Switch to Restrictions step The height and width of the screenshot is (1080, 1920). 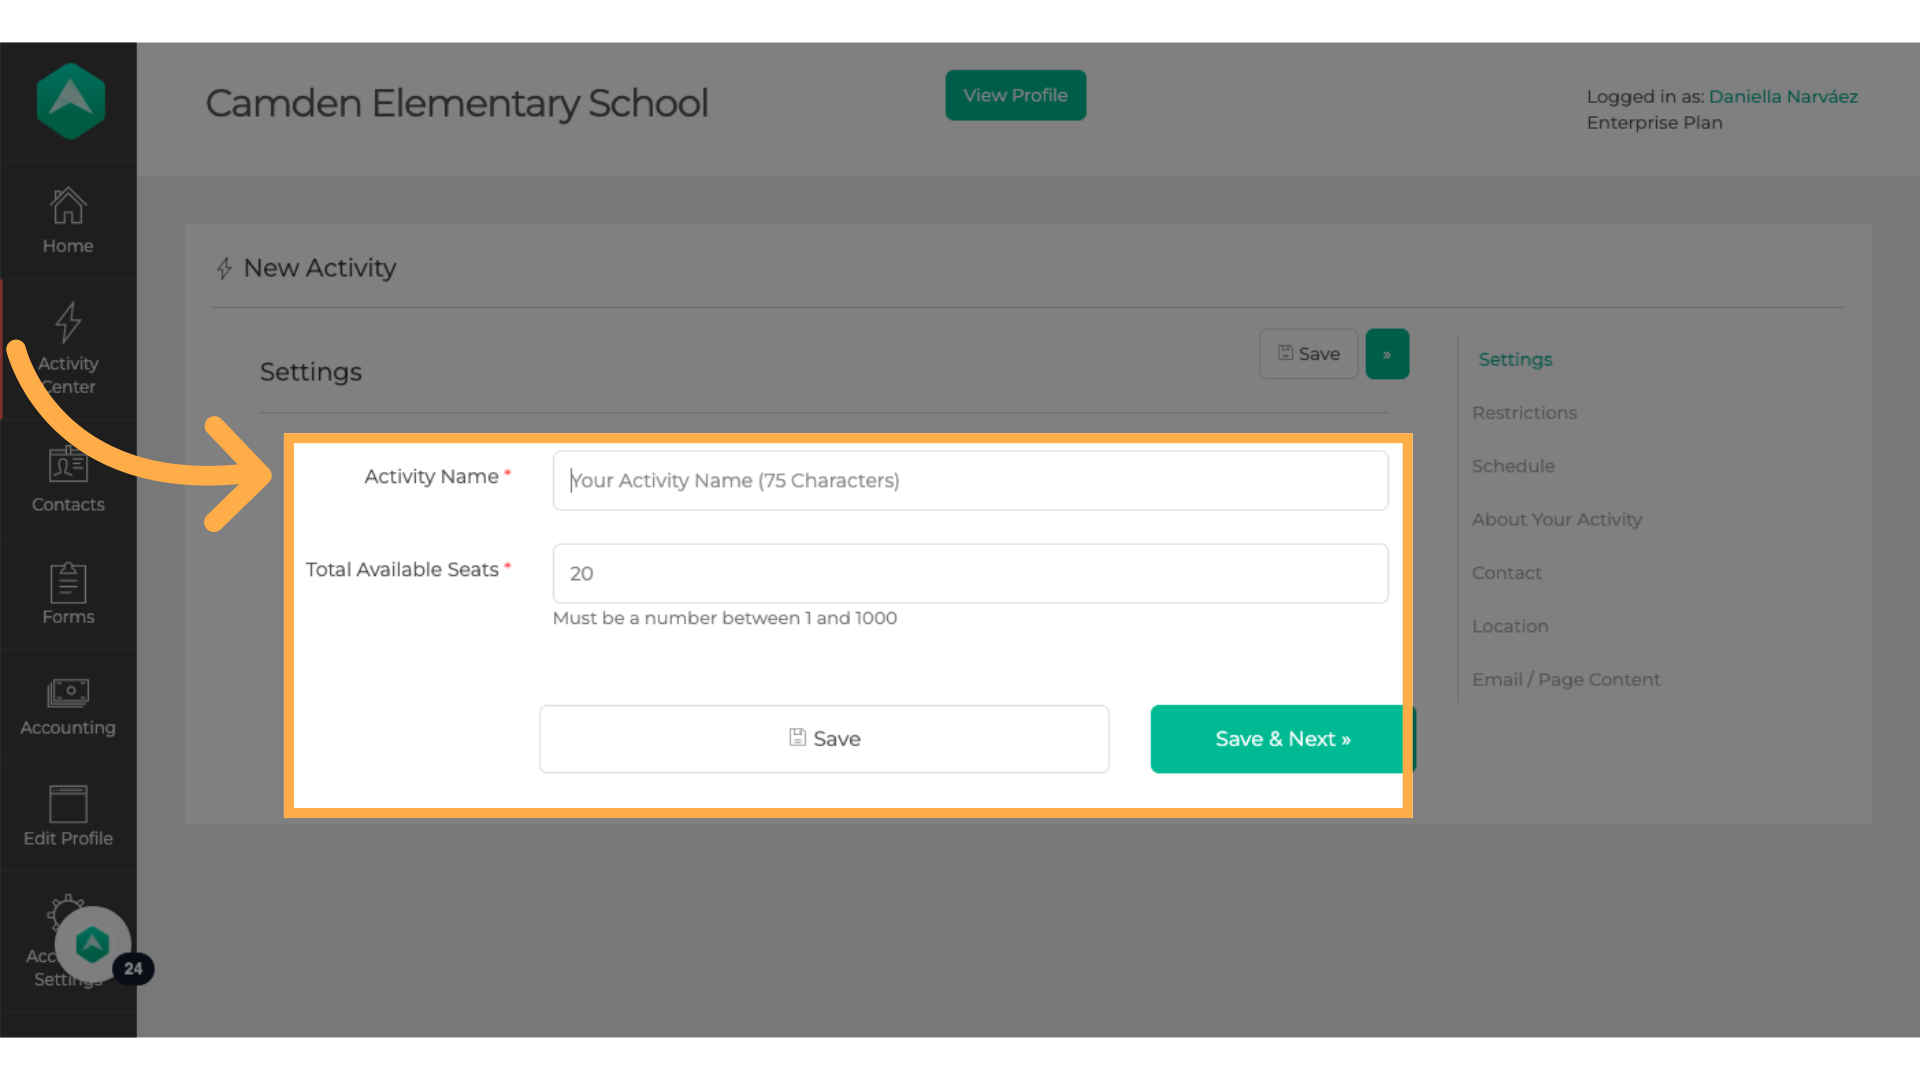1524,413
